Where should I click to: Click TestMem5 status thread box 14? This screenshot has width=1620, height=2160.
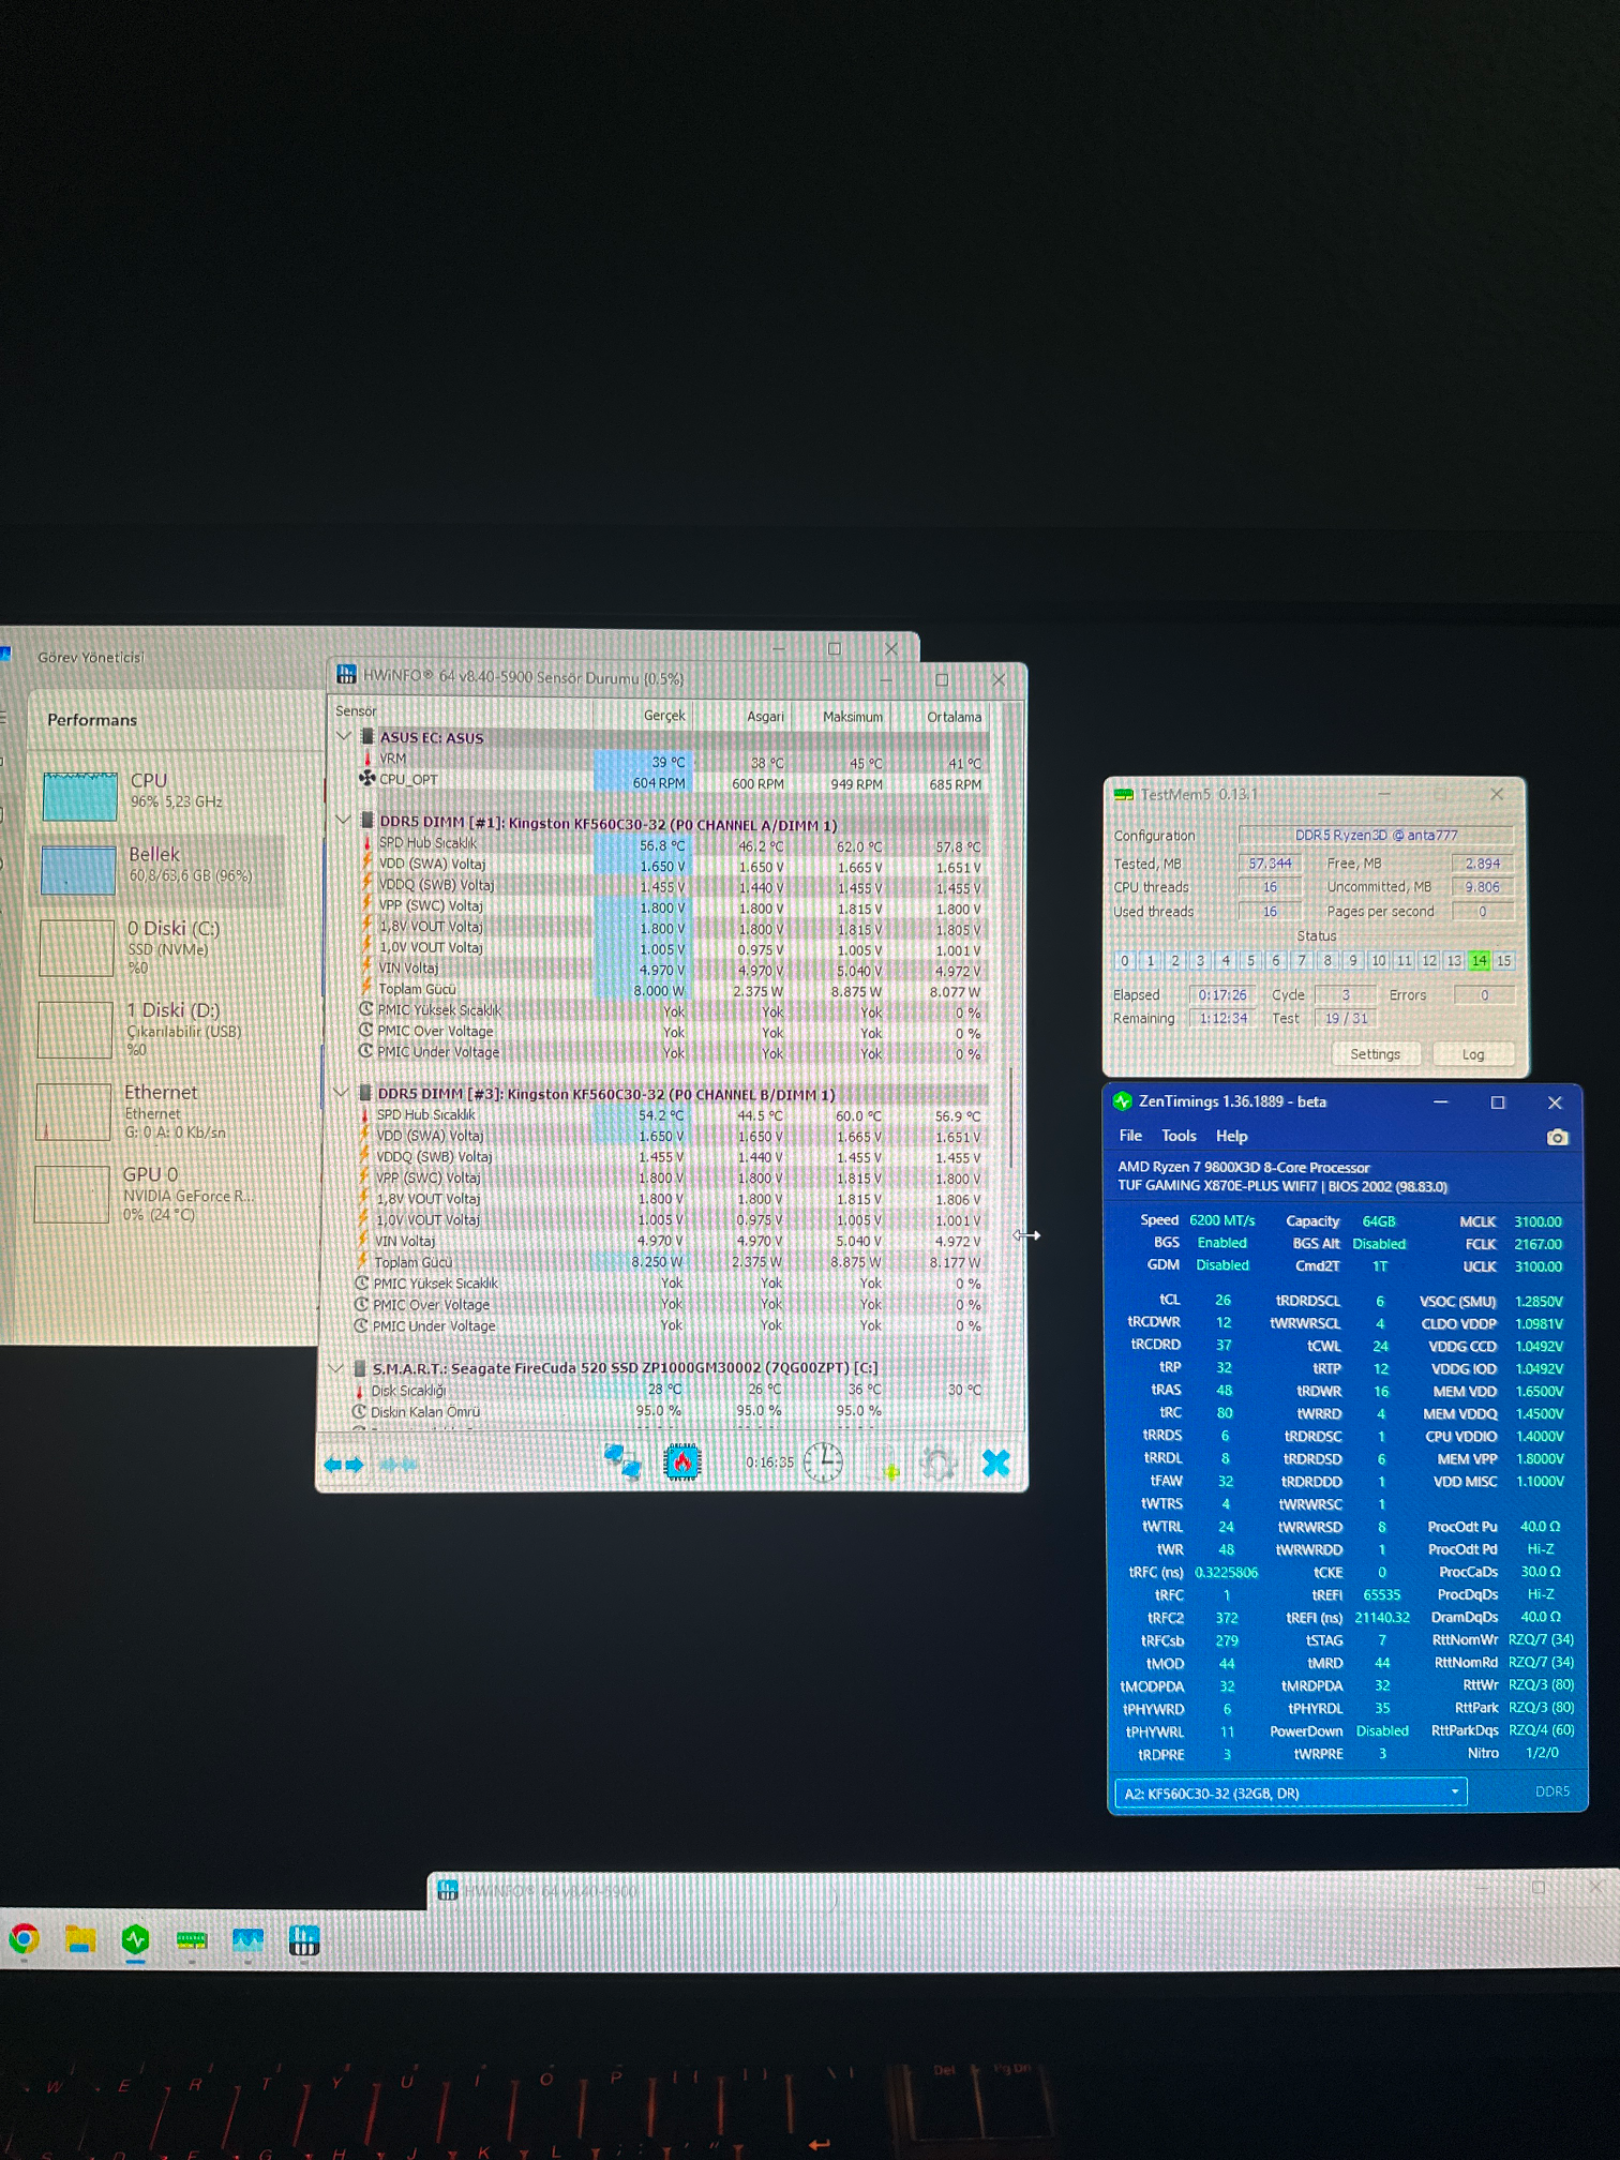tap(1479, 960)
